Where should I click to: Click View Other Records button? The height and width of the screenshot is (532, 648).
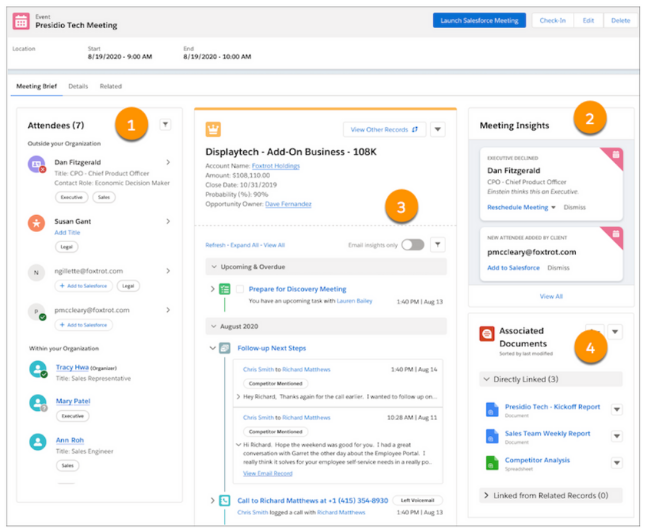point(384,130)
